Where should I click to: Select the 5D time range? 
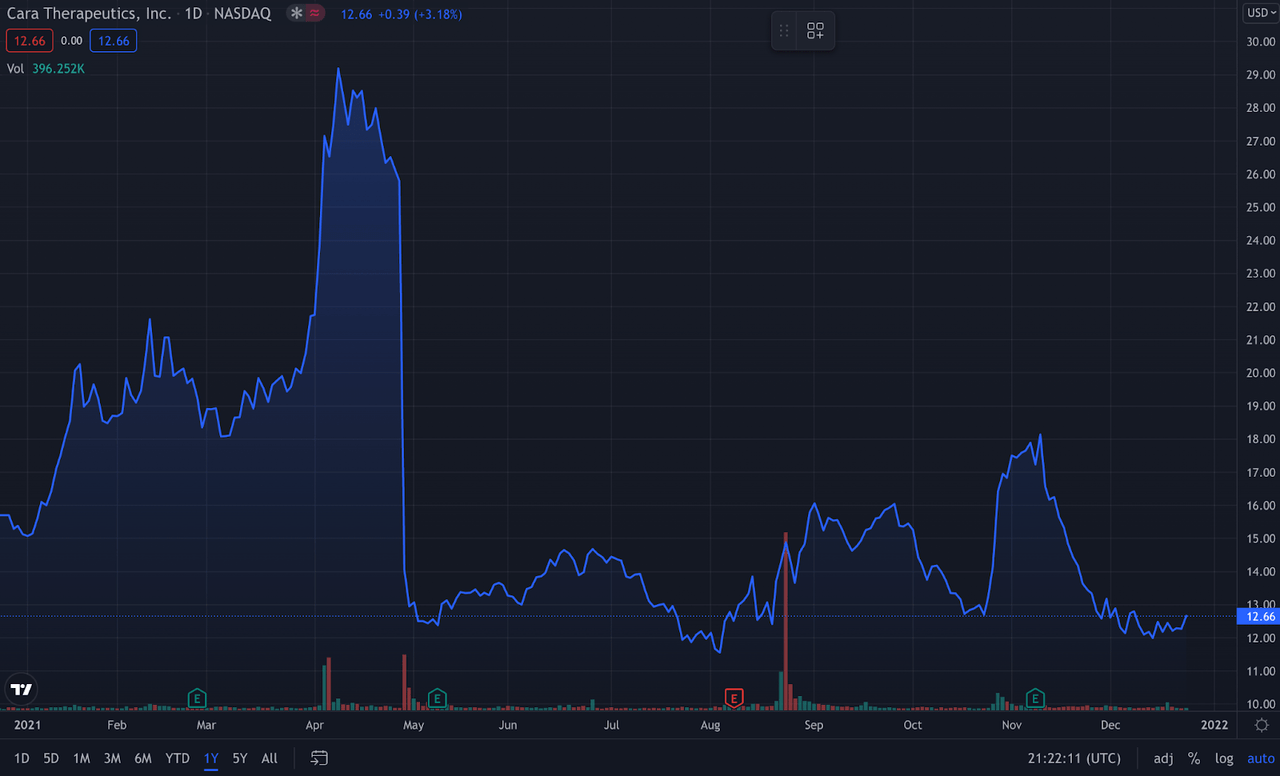(51, 759)
